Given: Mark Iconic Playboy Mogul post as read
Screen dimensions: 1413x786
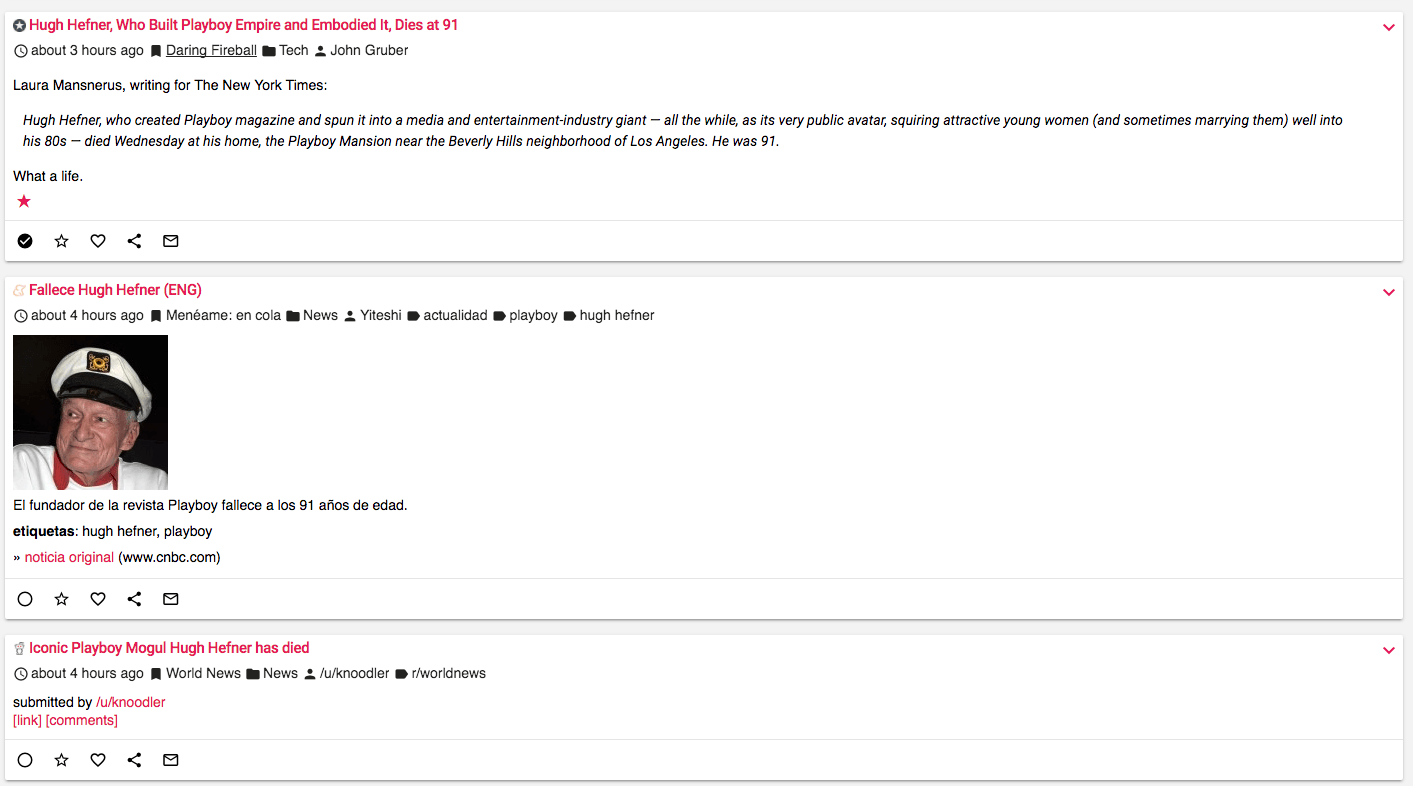Looking at the screenshot, I should point(25,760).
